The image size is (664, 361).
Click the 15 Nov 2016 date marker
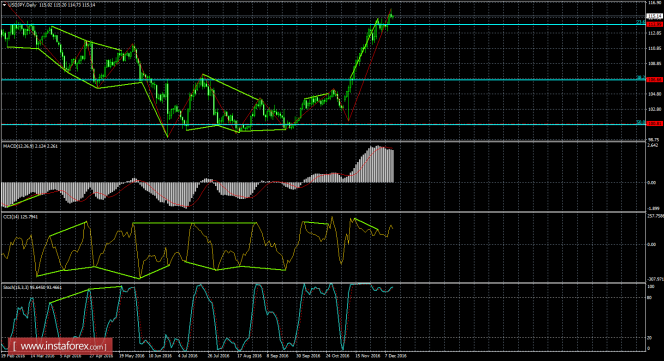coord(368,356)
